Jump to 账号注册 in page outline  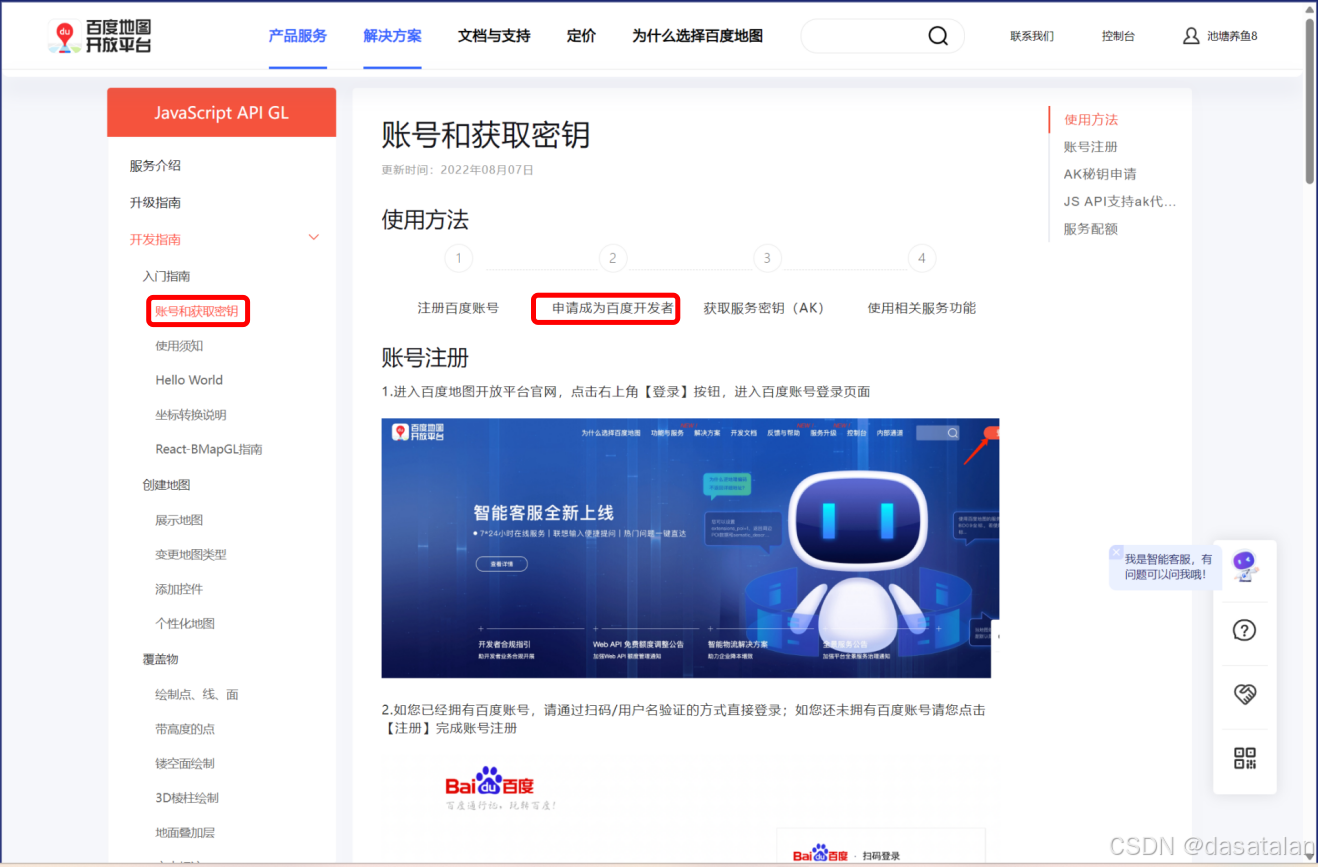1091,147
